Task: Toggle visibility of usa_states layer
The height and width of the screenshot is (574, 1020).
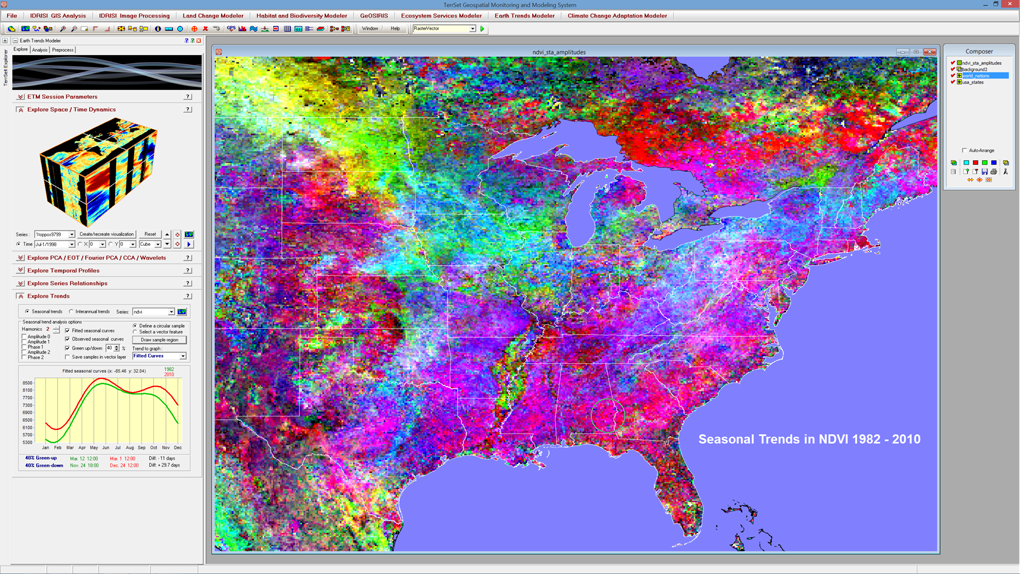Action: pos(953,82)
